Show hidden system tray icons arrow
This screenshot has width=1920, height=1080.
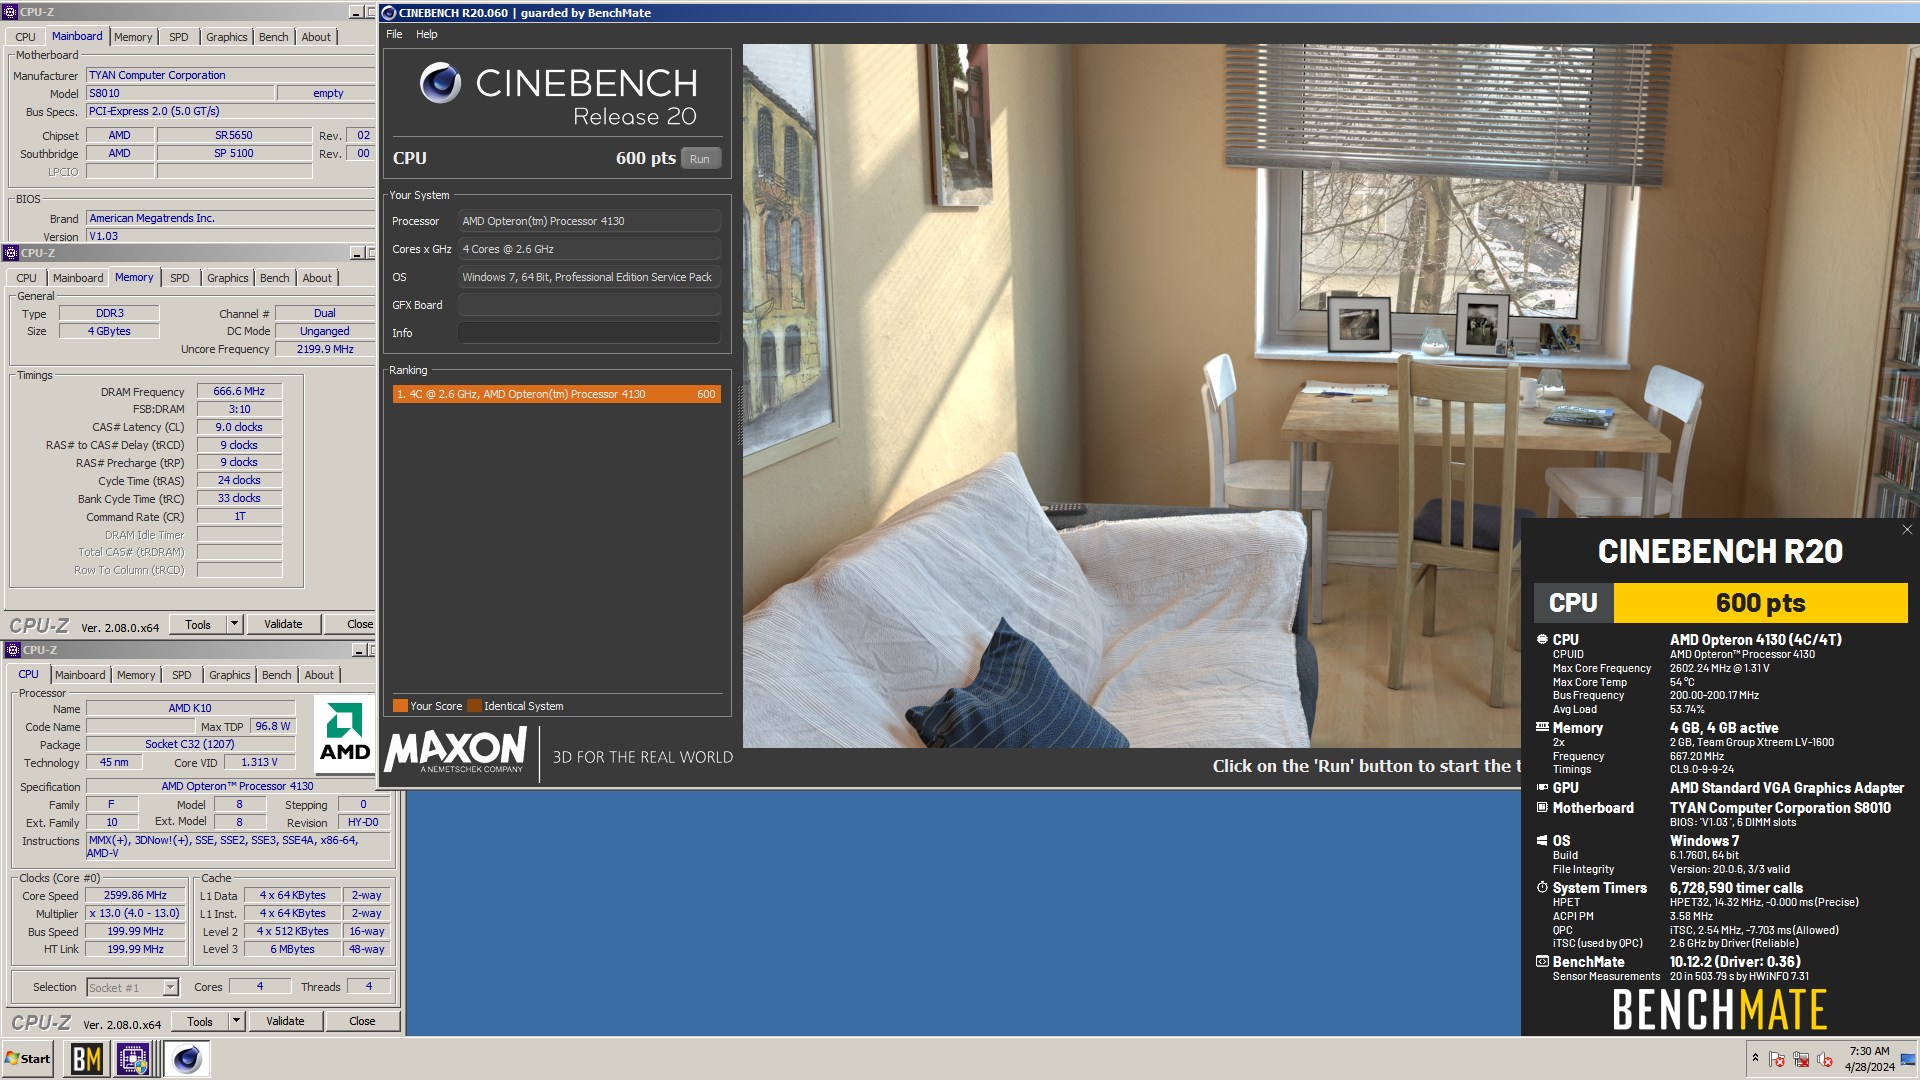pyautogui.click(x=1754, y=1058)
